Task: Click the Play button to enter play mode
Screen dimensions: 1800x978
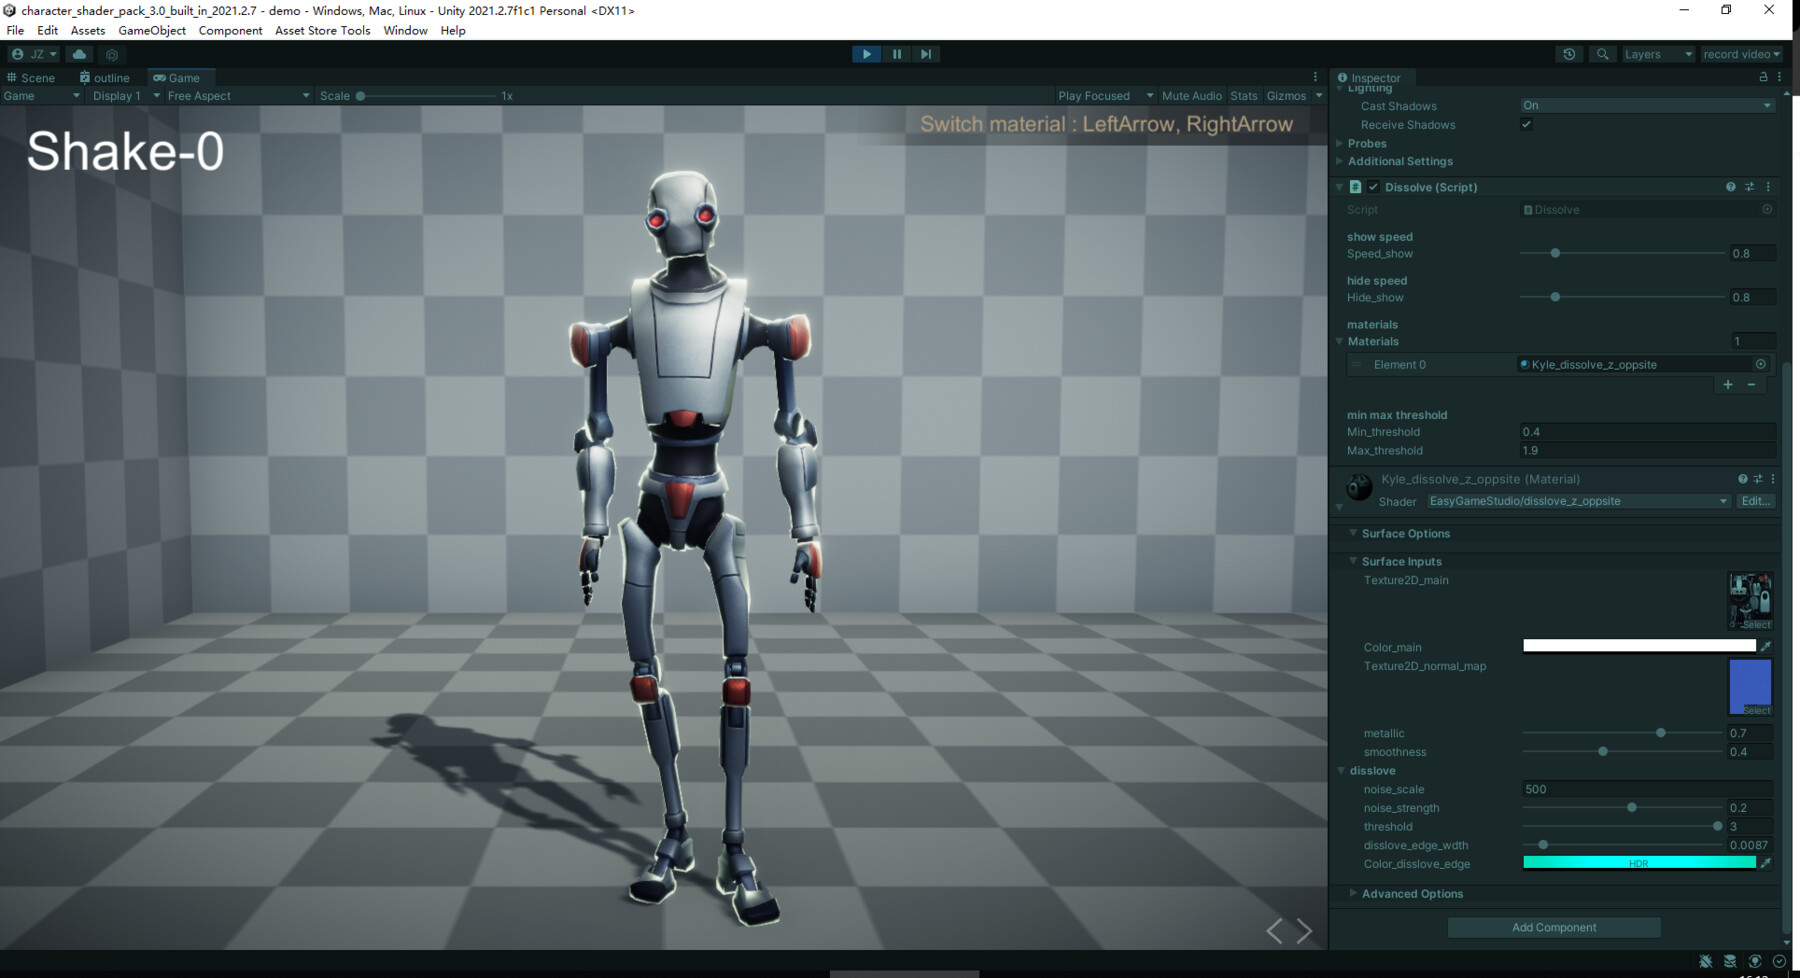Action: click(x=865, y=54)
